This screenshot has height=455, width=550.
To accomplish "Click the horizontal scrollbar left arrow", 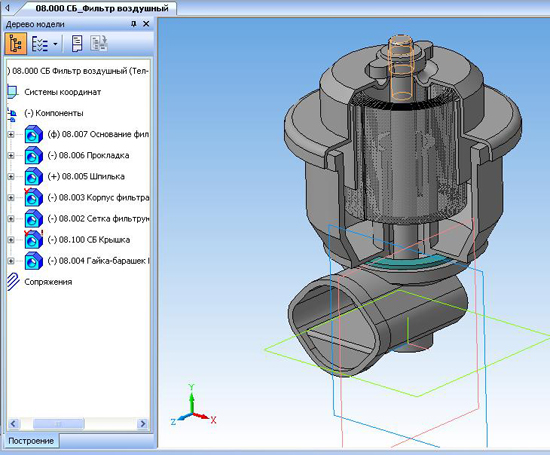I will tap(13, 424).
